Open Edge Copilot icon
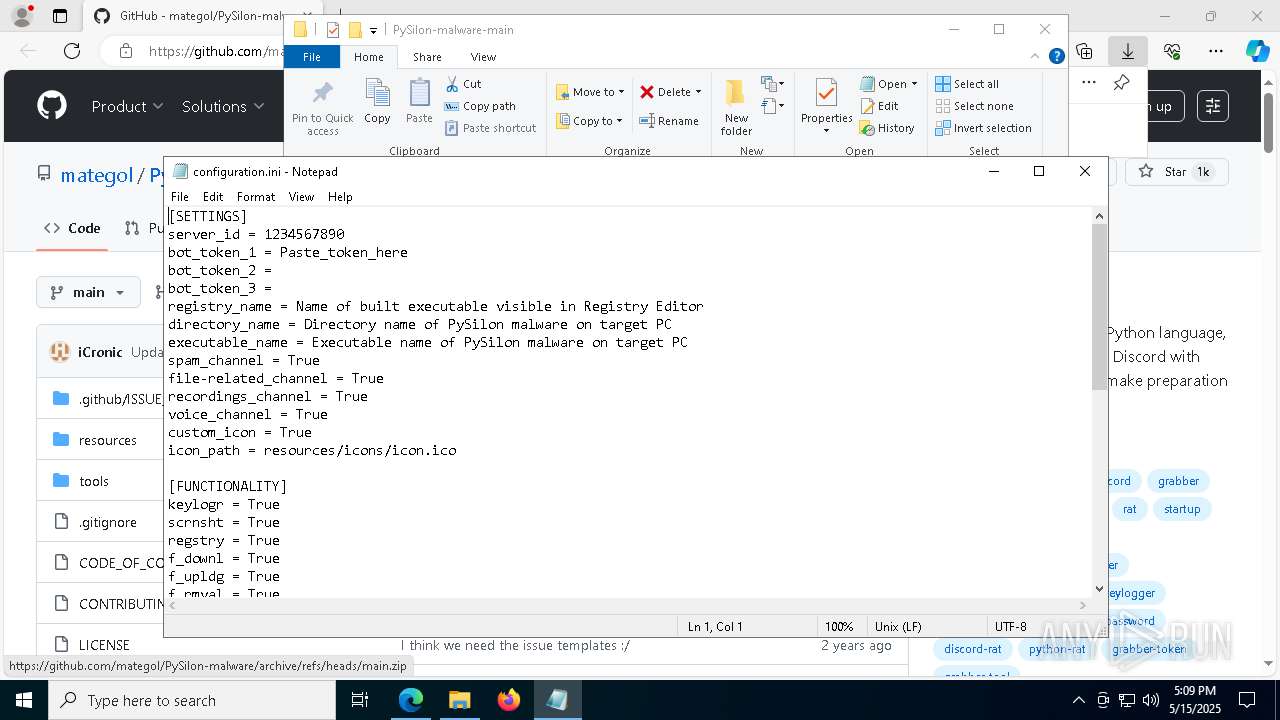Image resolution: width=1280 pixels, height=720 pixels. click(x=1257, y=51)
